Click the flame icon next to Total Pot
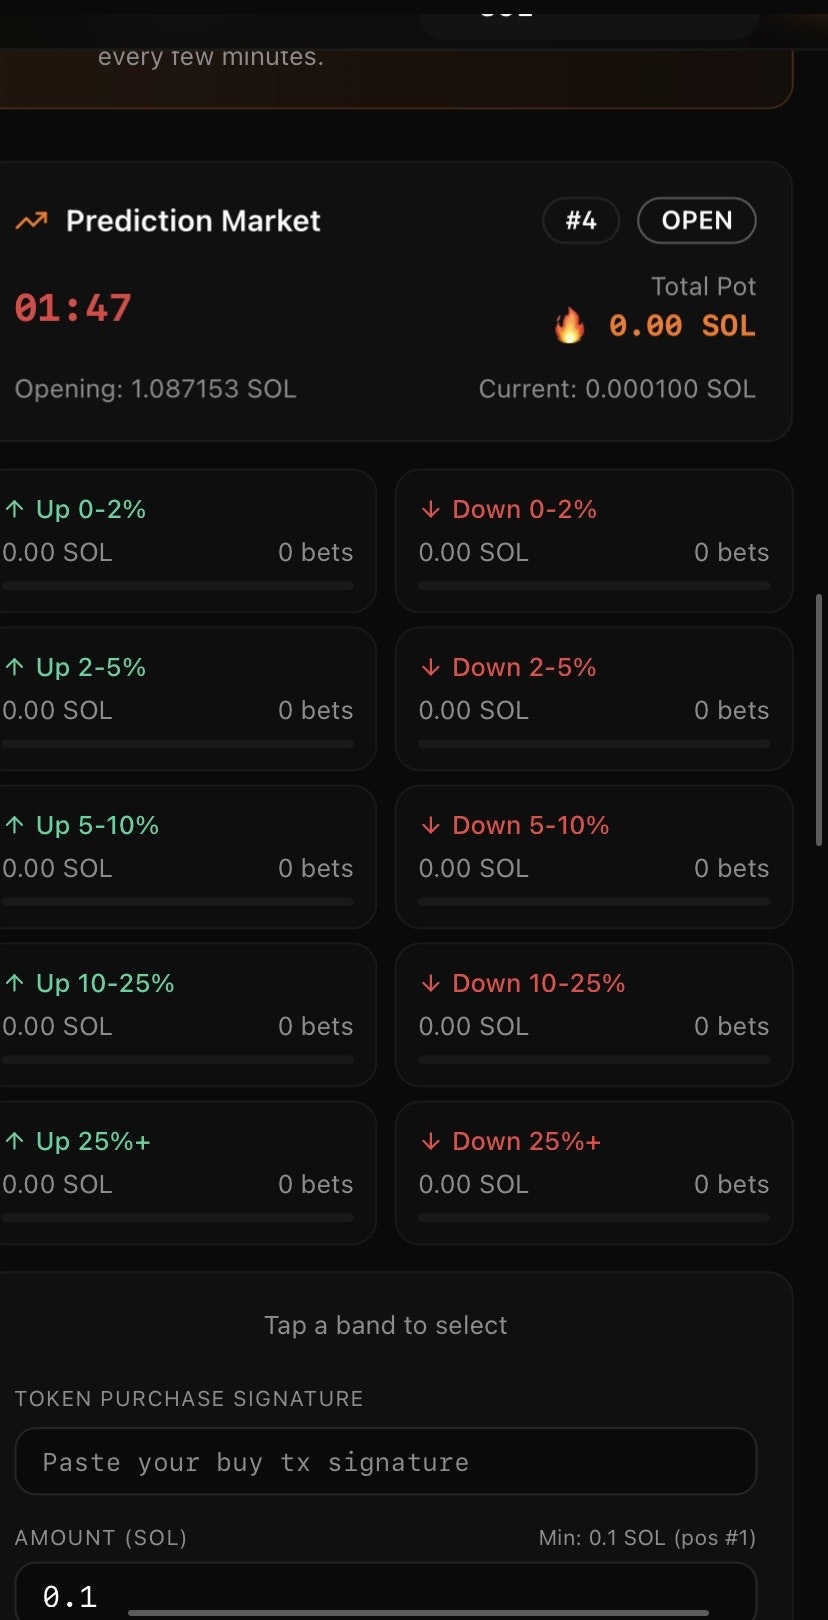828x1620 pixels. tap(569, 325)
